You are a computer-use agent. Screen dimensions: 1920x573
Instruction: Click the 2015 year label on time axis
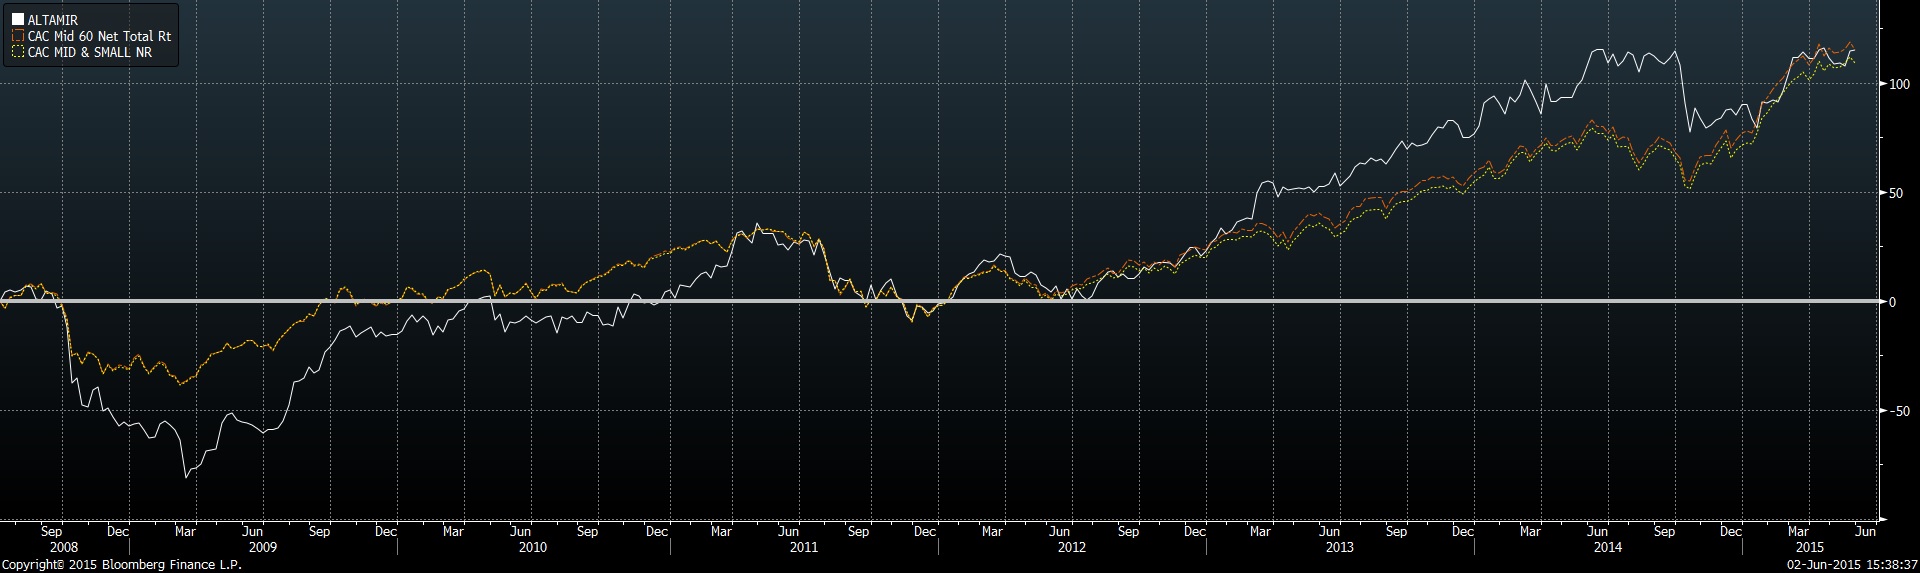[x=1809, y=547]
